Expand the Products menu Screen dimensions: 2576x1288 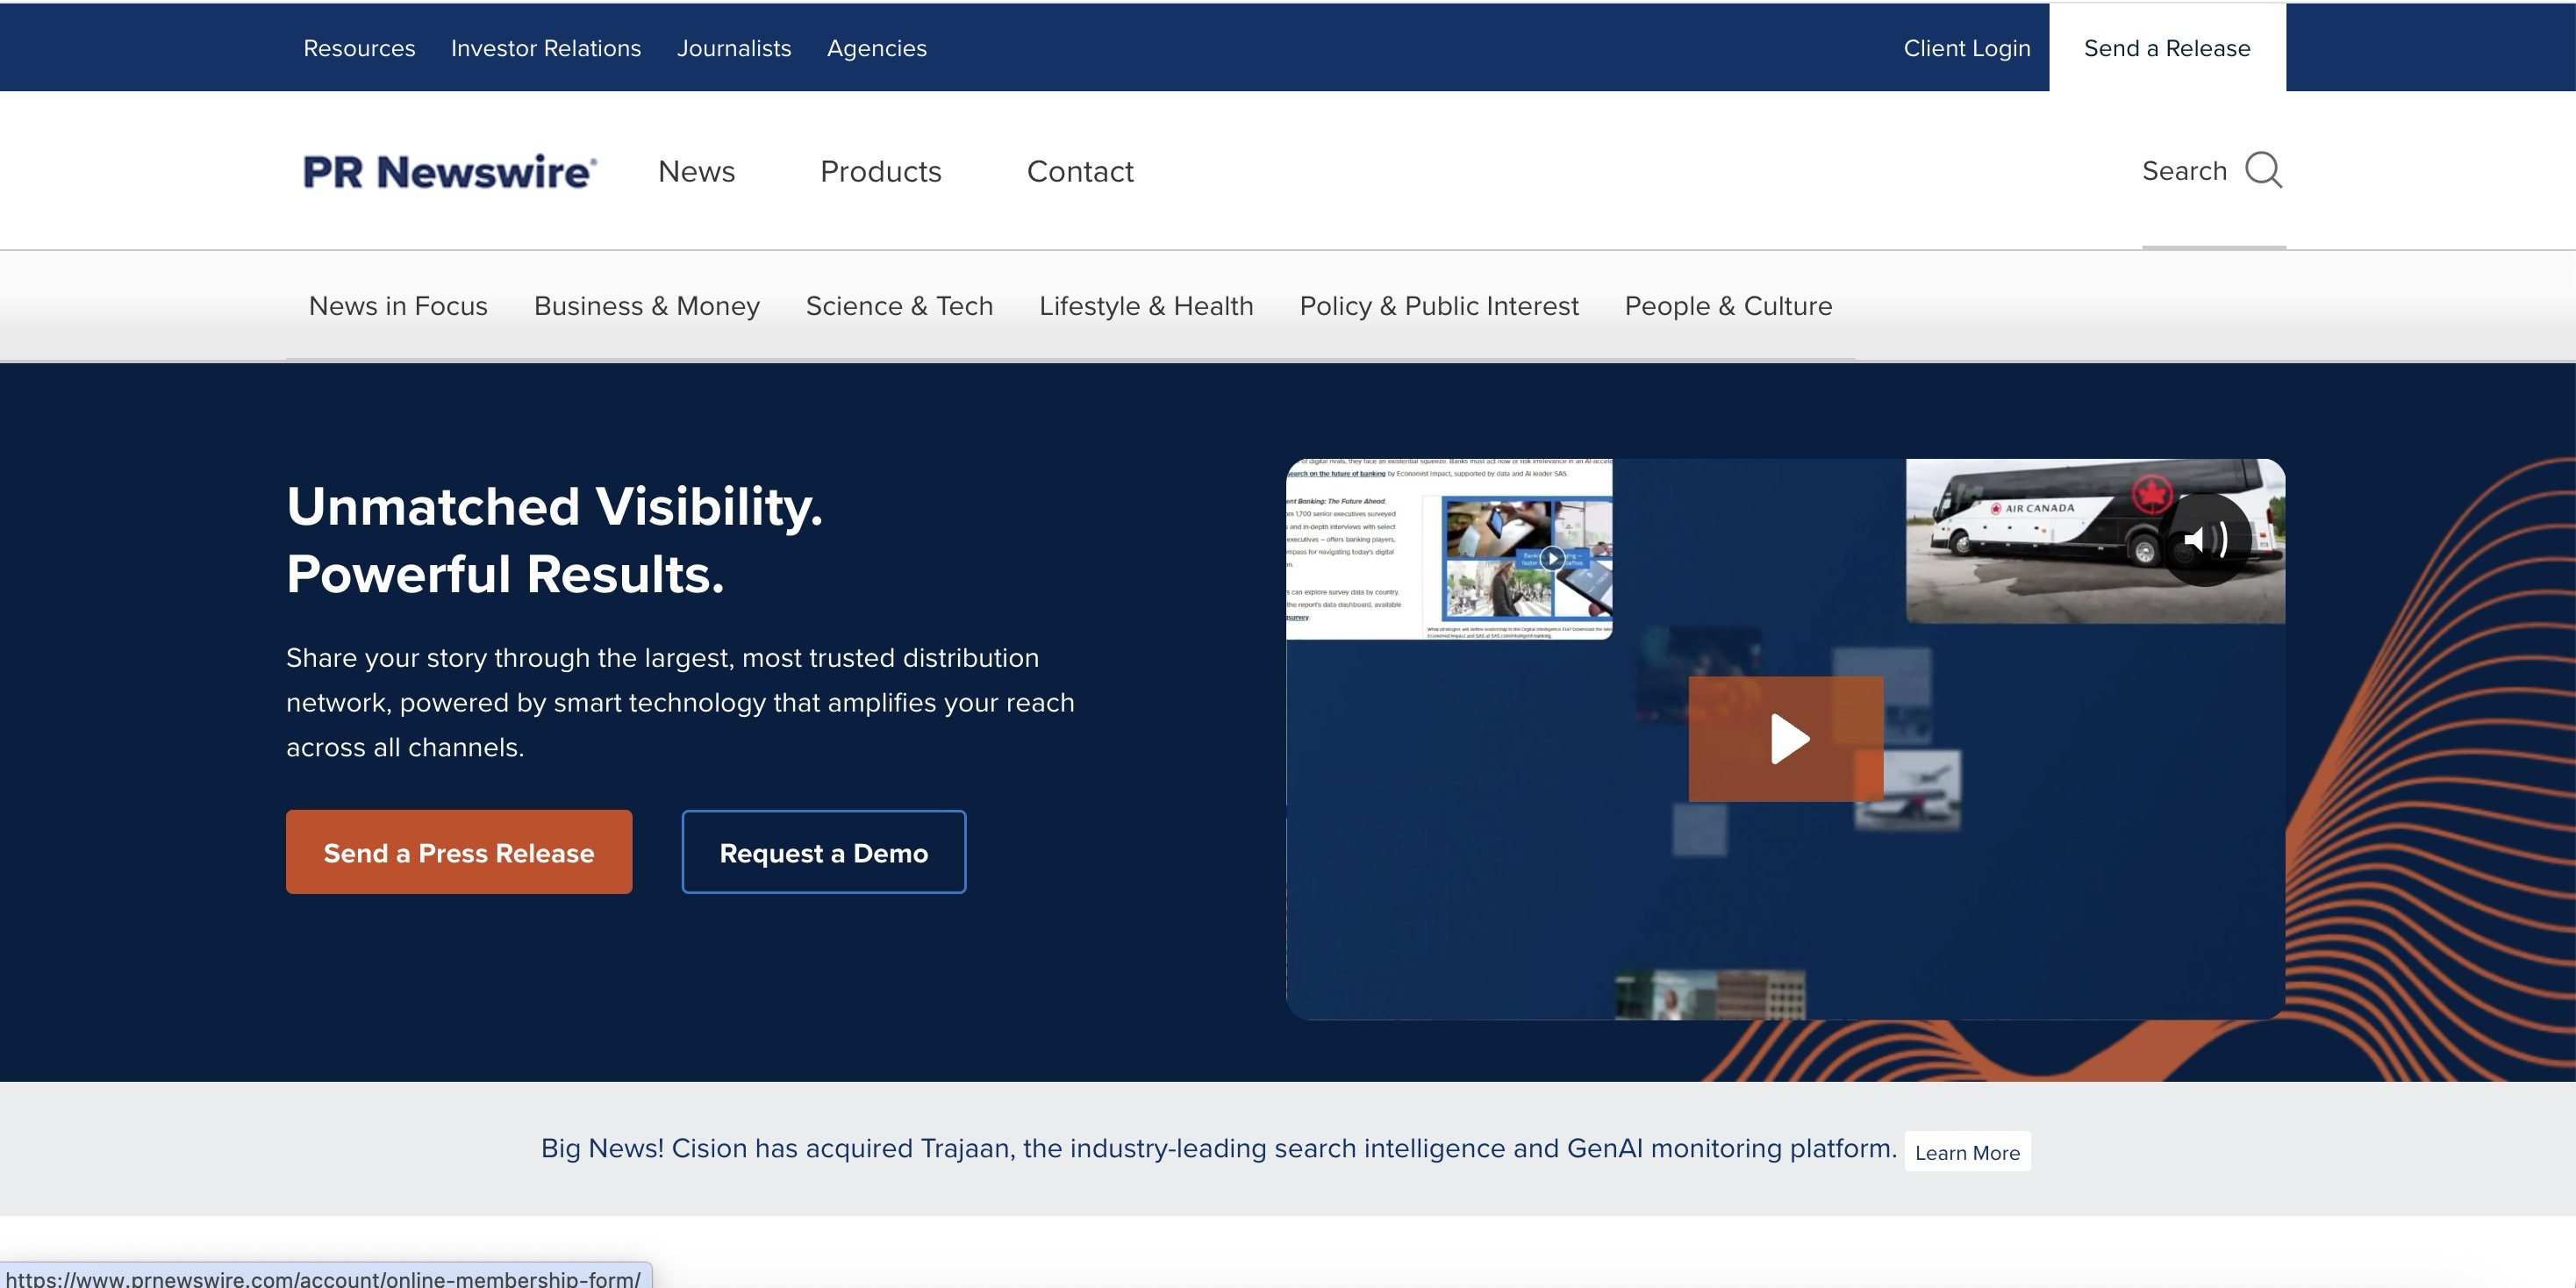(880, 172)
